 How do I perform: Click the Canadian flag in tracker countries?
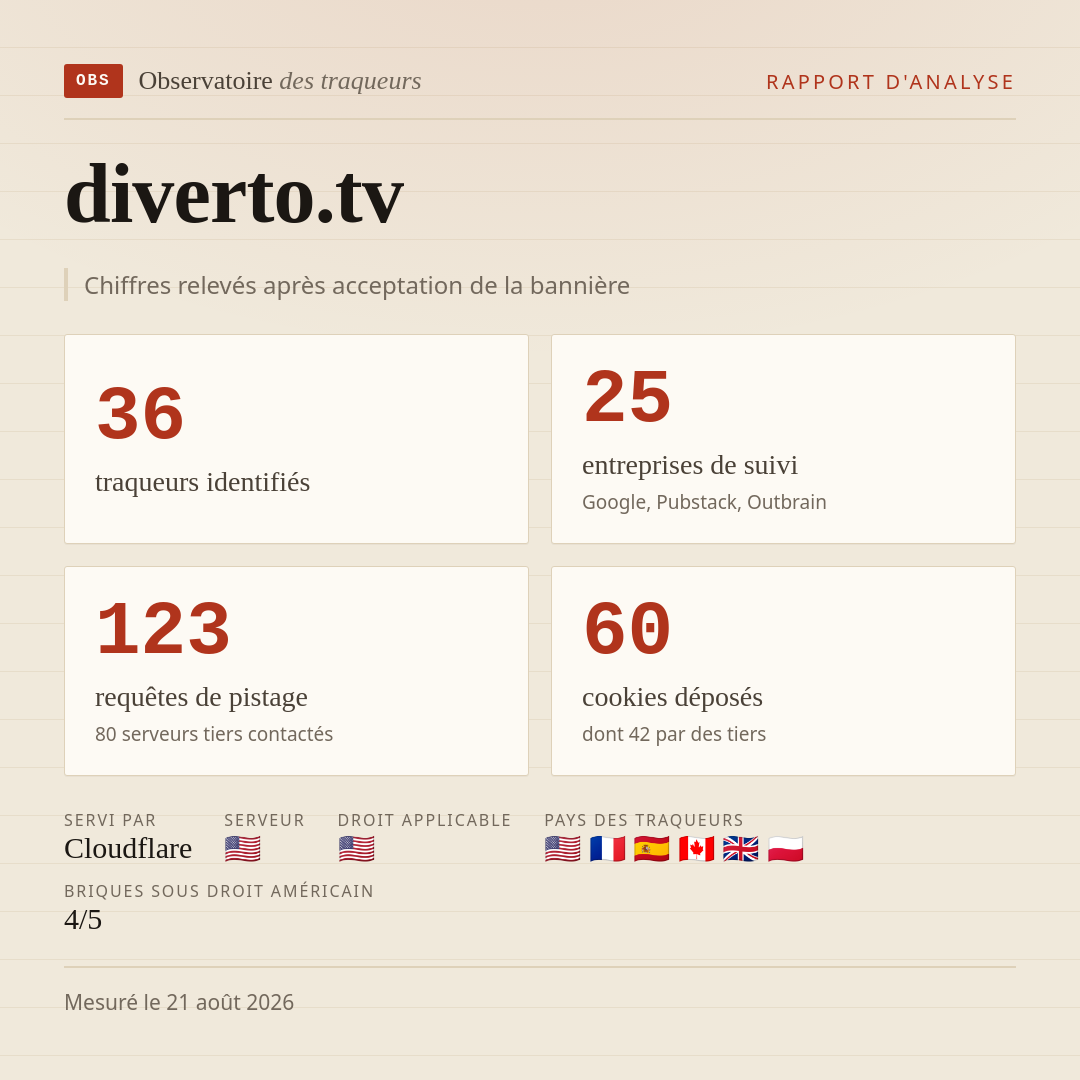[x=696, y=849]
